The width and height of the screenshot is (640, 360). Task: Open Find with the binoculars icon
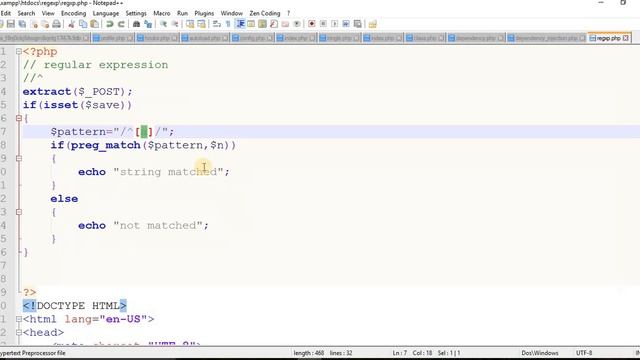[x=136, y=24]
